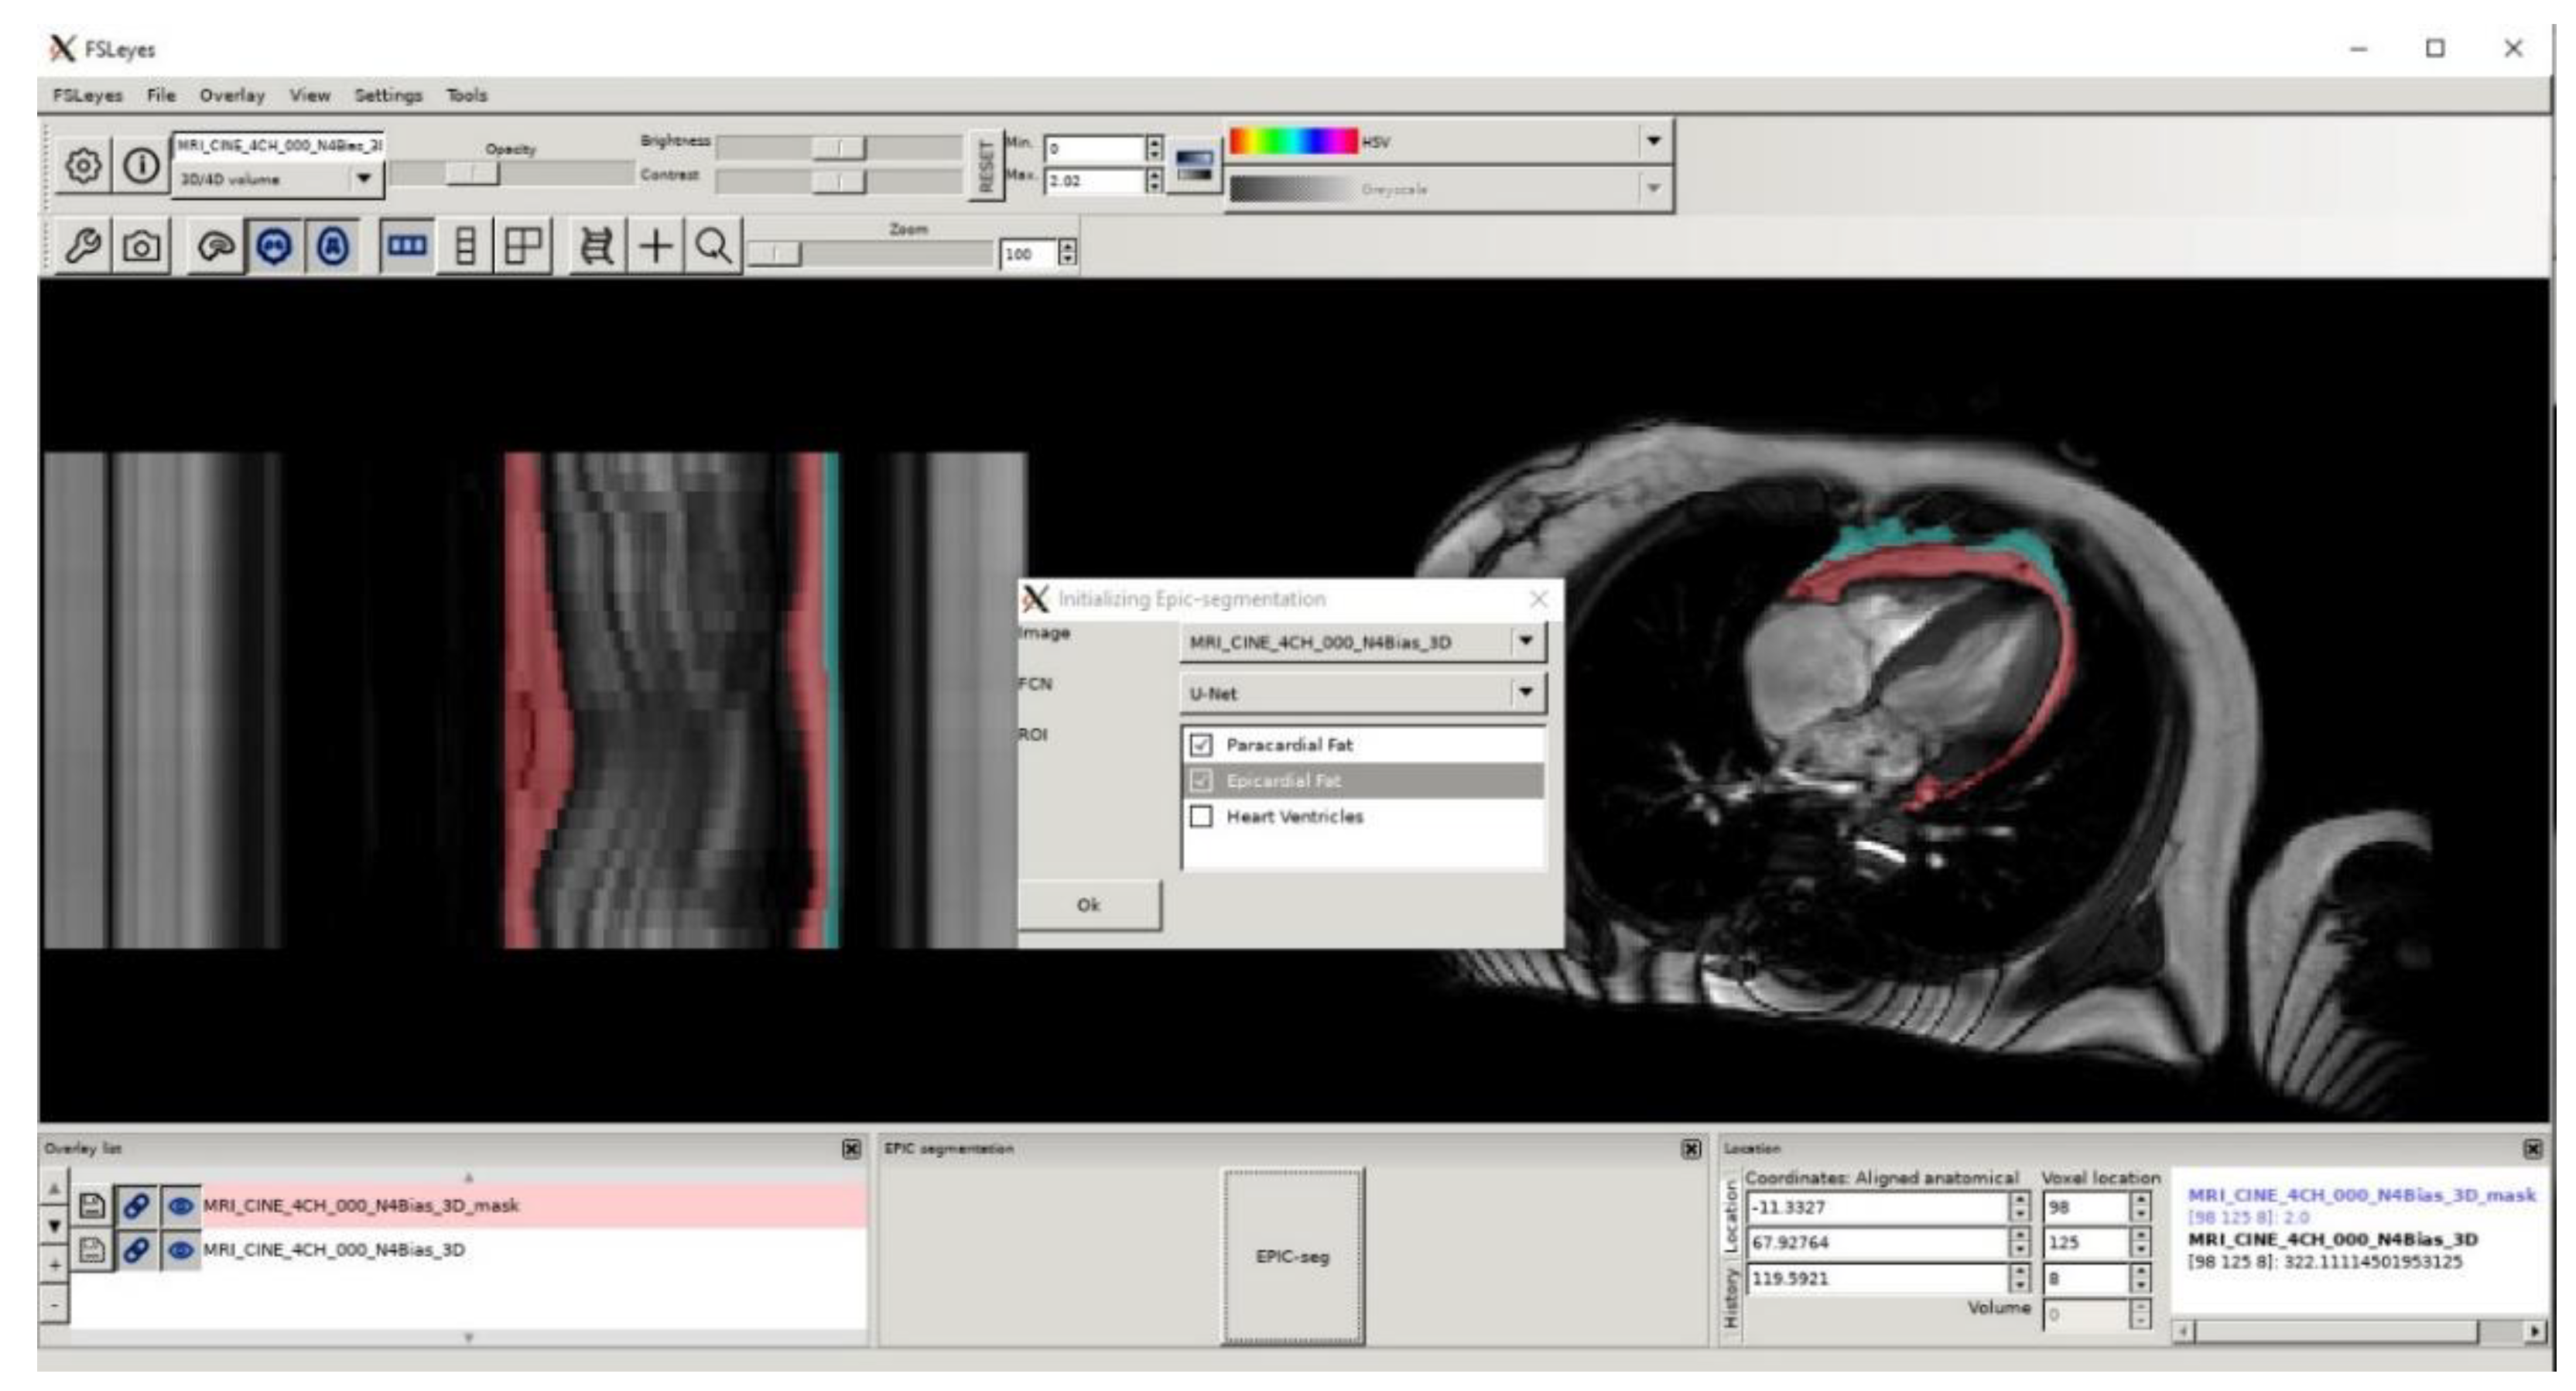Remove overlay with minus button
This screenshot has width=2576, height=1391.
[54, 1304]
